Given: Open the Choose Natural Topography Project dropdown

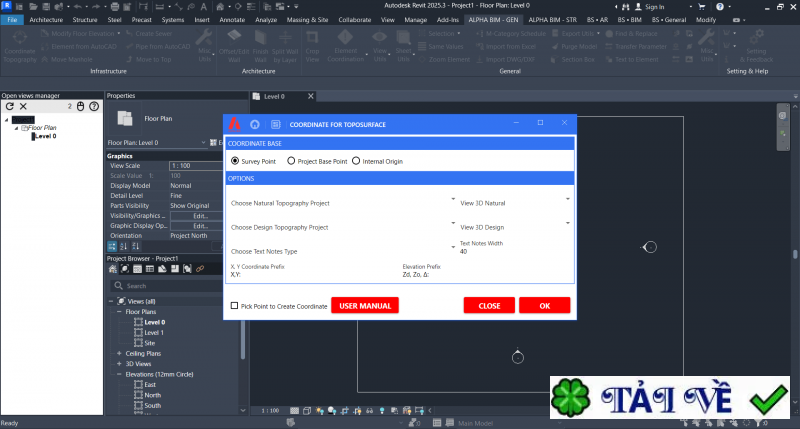Looking at the screenshot, I should pos(453,198).
